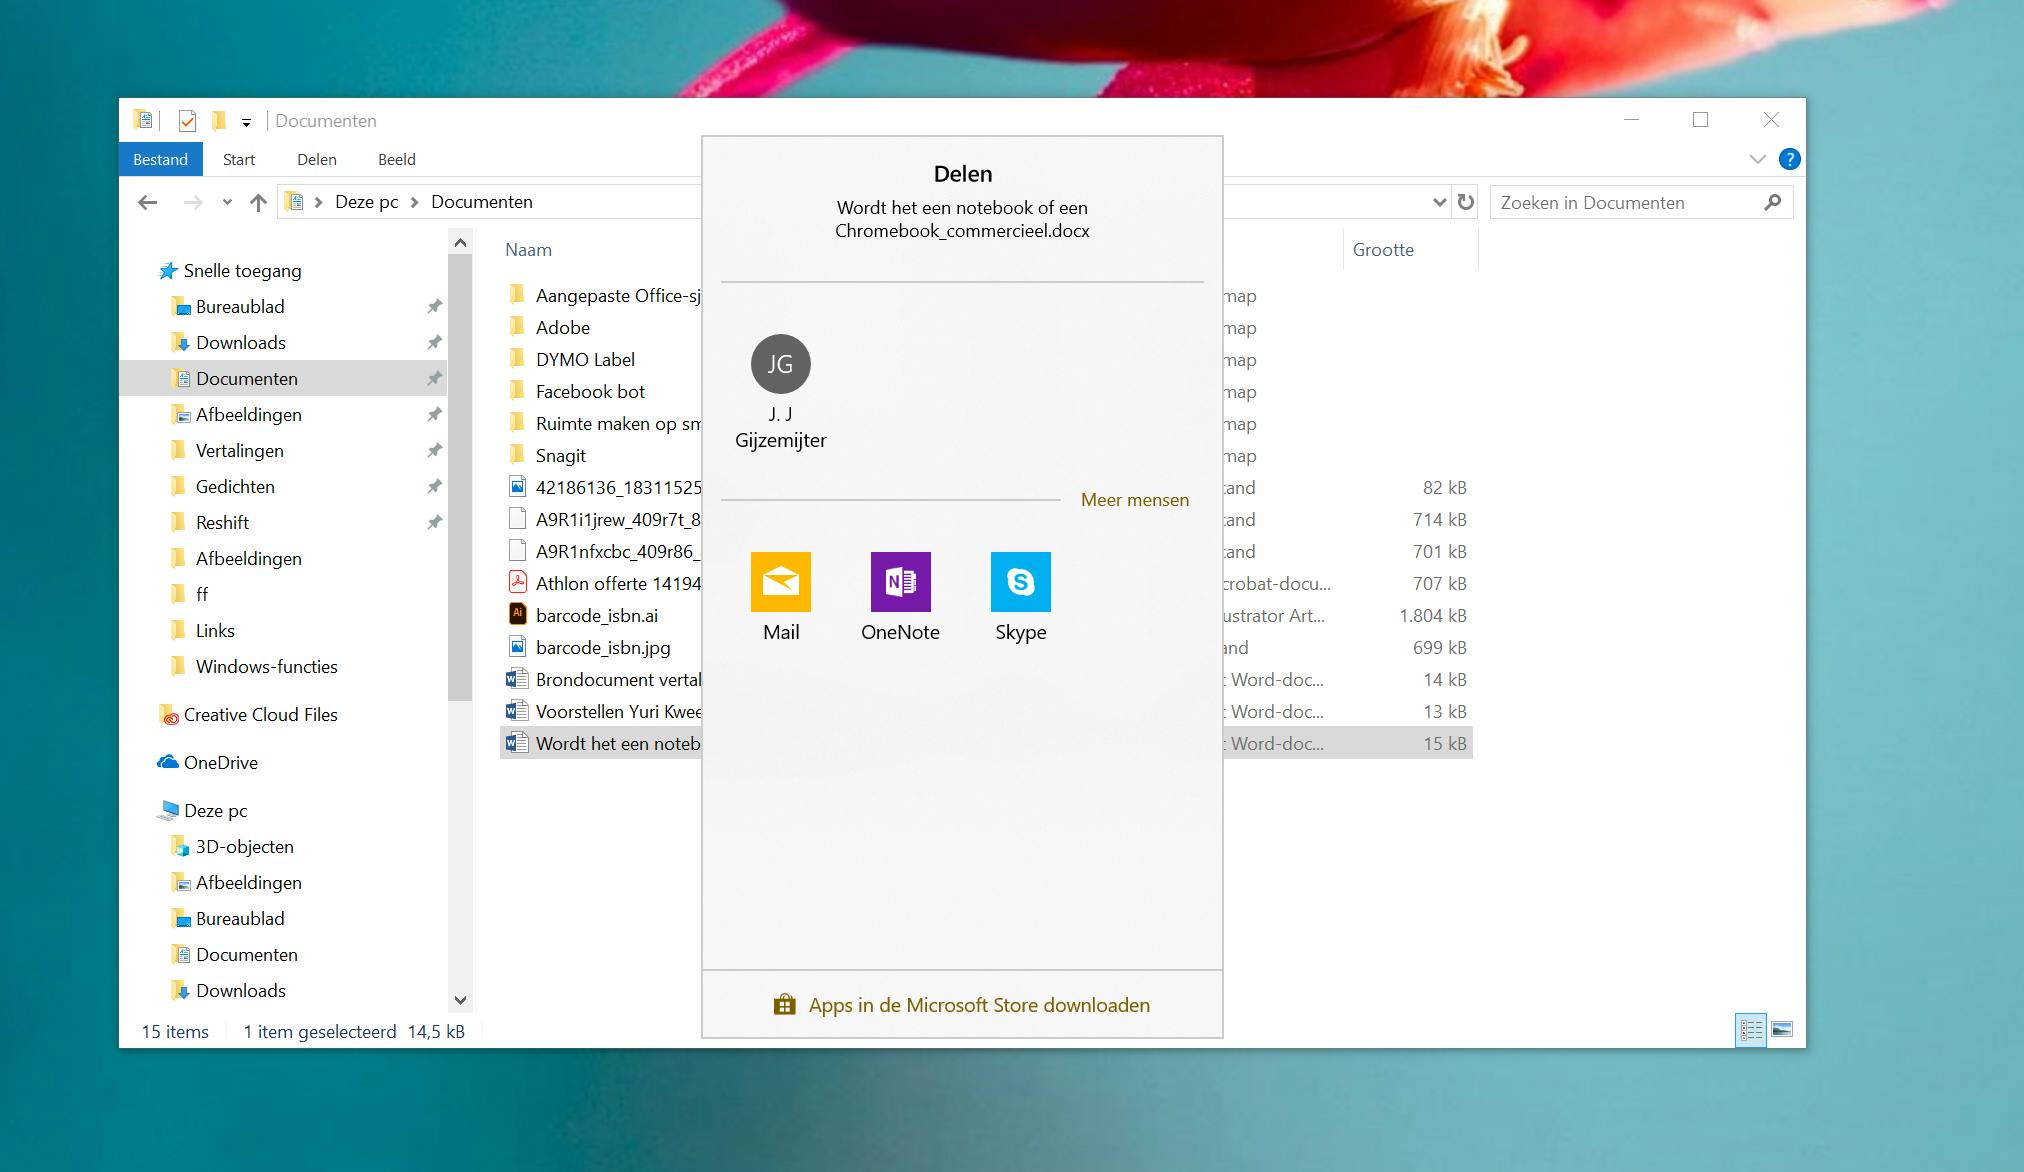Image resolution: width=2024 pixels, height=1172 pixels.
Task: Share via the OneNote app icon
Action: click(x=900, y=581)
